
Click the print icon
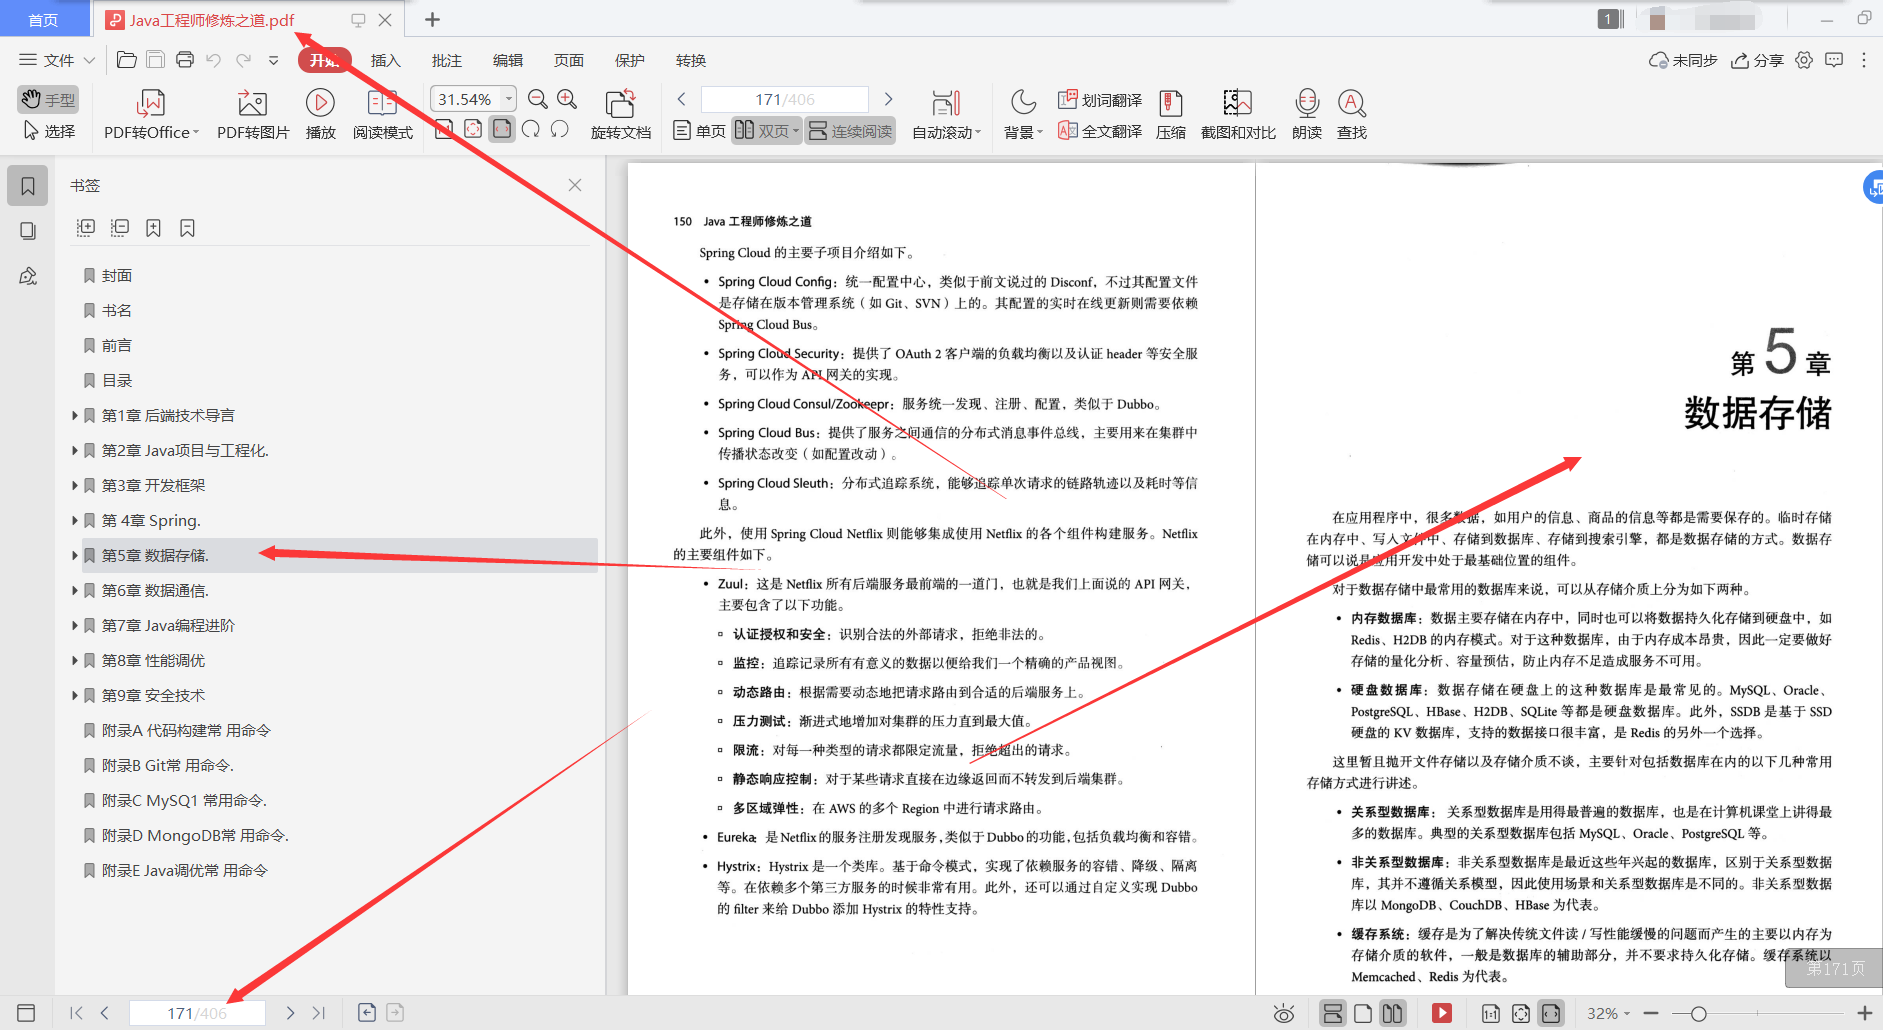click(x=185, y=60)
